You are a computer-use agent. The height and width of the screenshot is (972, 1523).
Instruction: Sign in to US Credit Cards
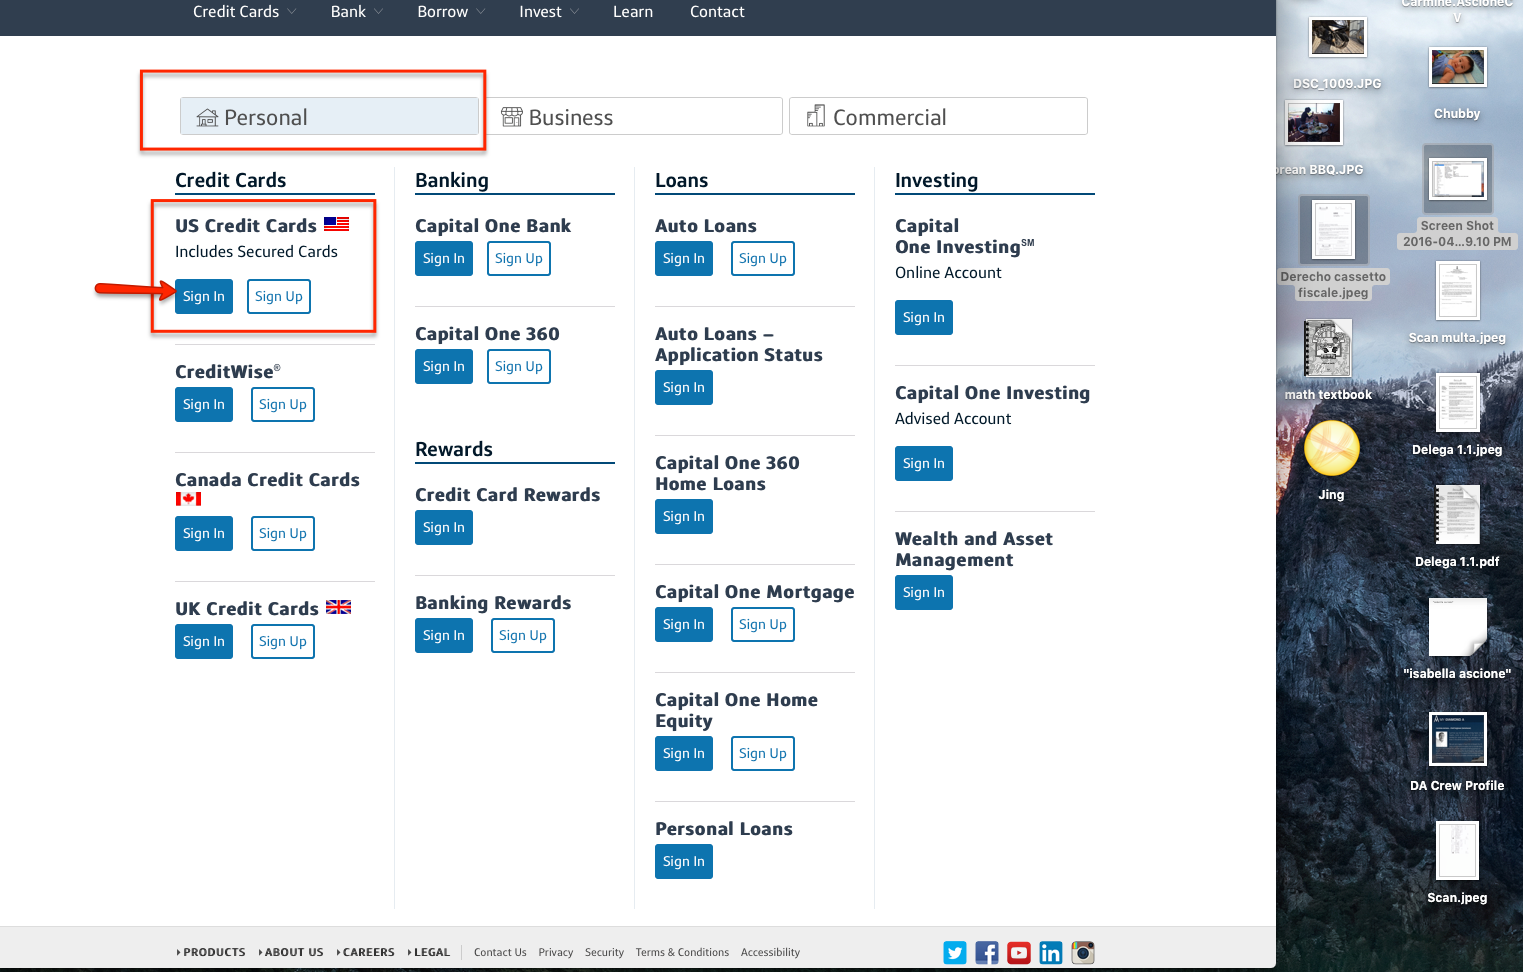click(204, 297)
